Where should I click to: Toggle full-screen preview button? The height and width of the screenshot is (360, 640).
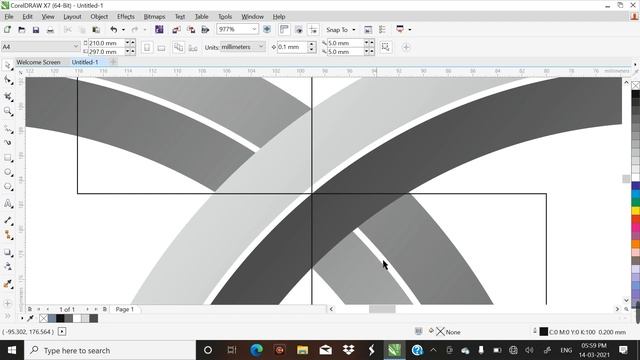pyautogui.click(x=267, y=29)
